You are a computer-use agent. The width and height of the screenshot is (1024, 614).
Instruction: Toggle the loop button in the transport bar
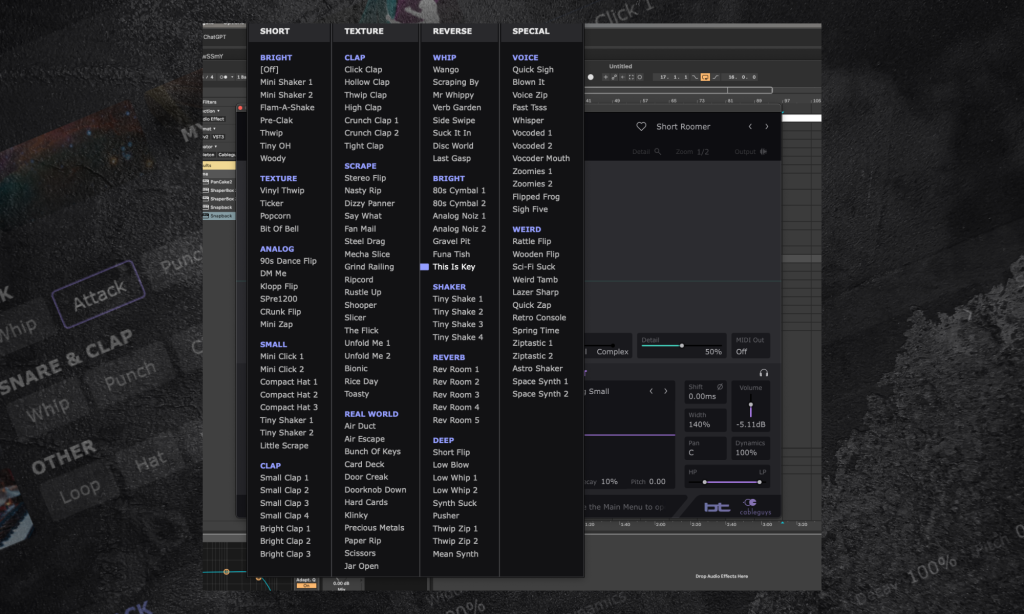click(705, 77)
